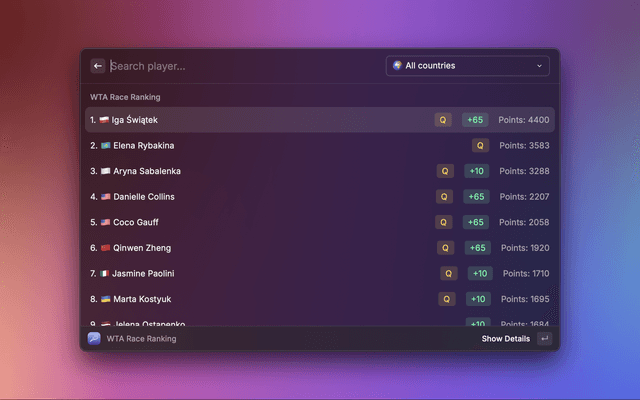The height and width of the screenshot is (400, 640).
Task: Select Qinwen Zheng in the ranking list
Action: pyautogui.click(x=320, y=248)
